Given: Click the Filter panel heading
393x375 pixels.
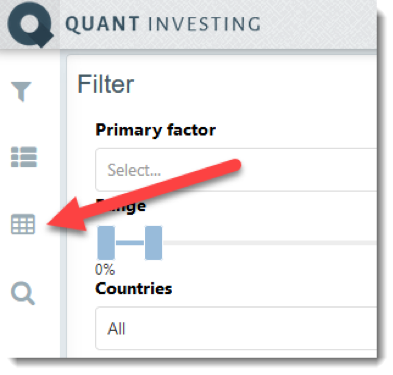Looking at the screenshot, I should click(x=106, y=84).
